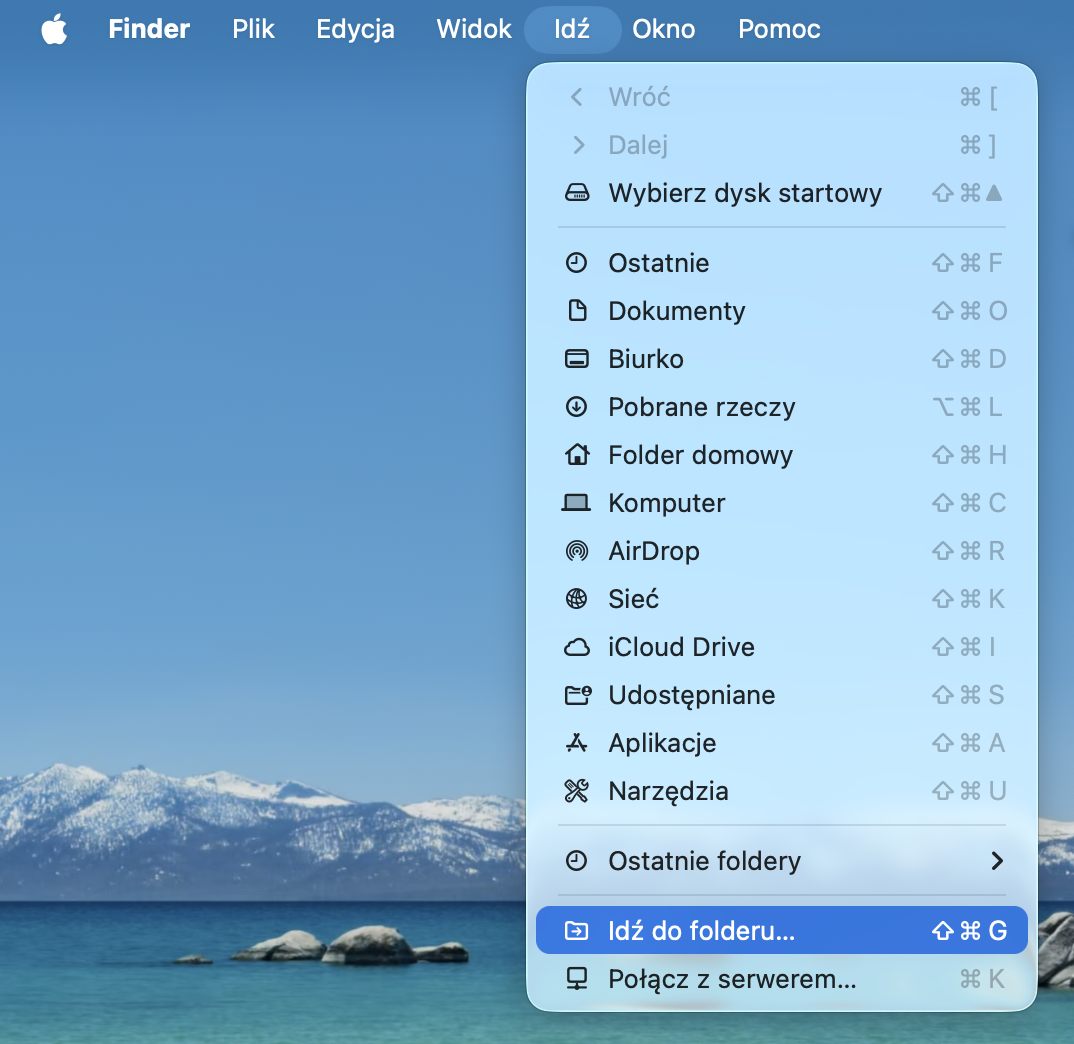Open the Pomoc menu
This screenshot has height=1044, width=1074.
pos(779,29)
